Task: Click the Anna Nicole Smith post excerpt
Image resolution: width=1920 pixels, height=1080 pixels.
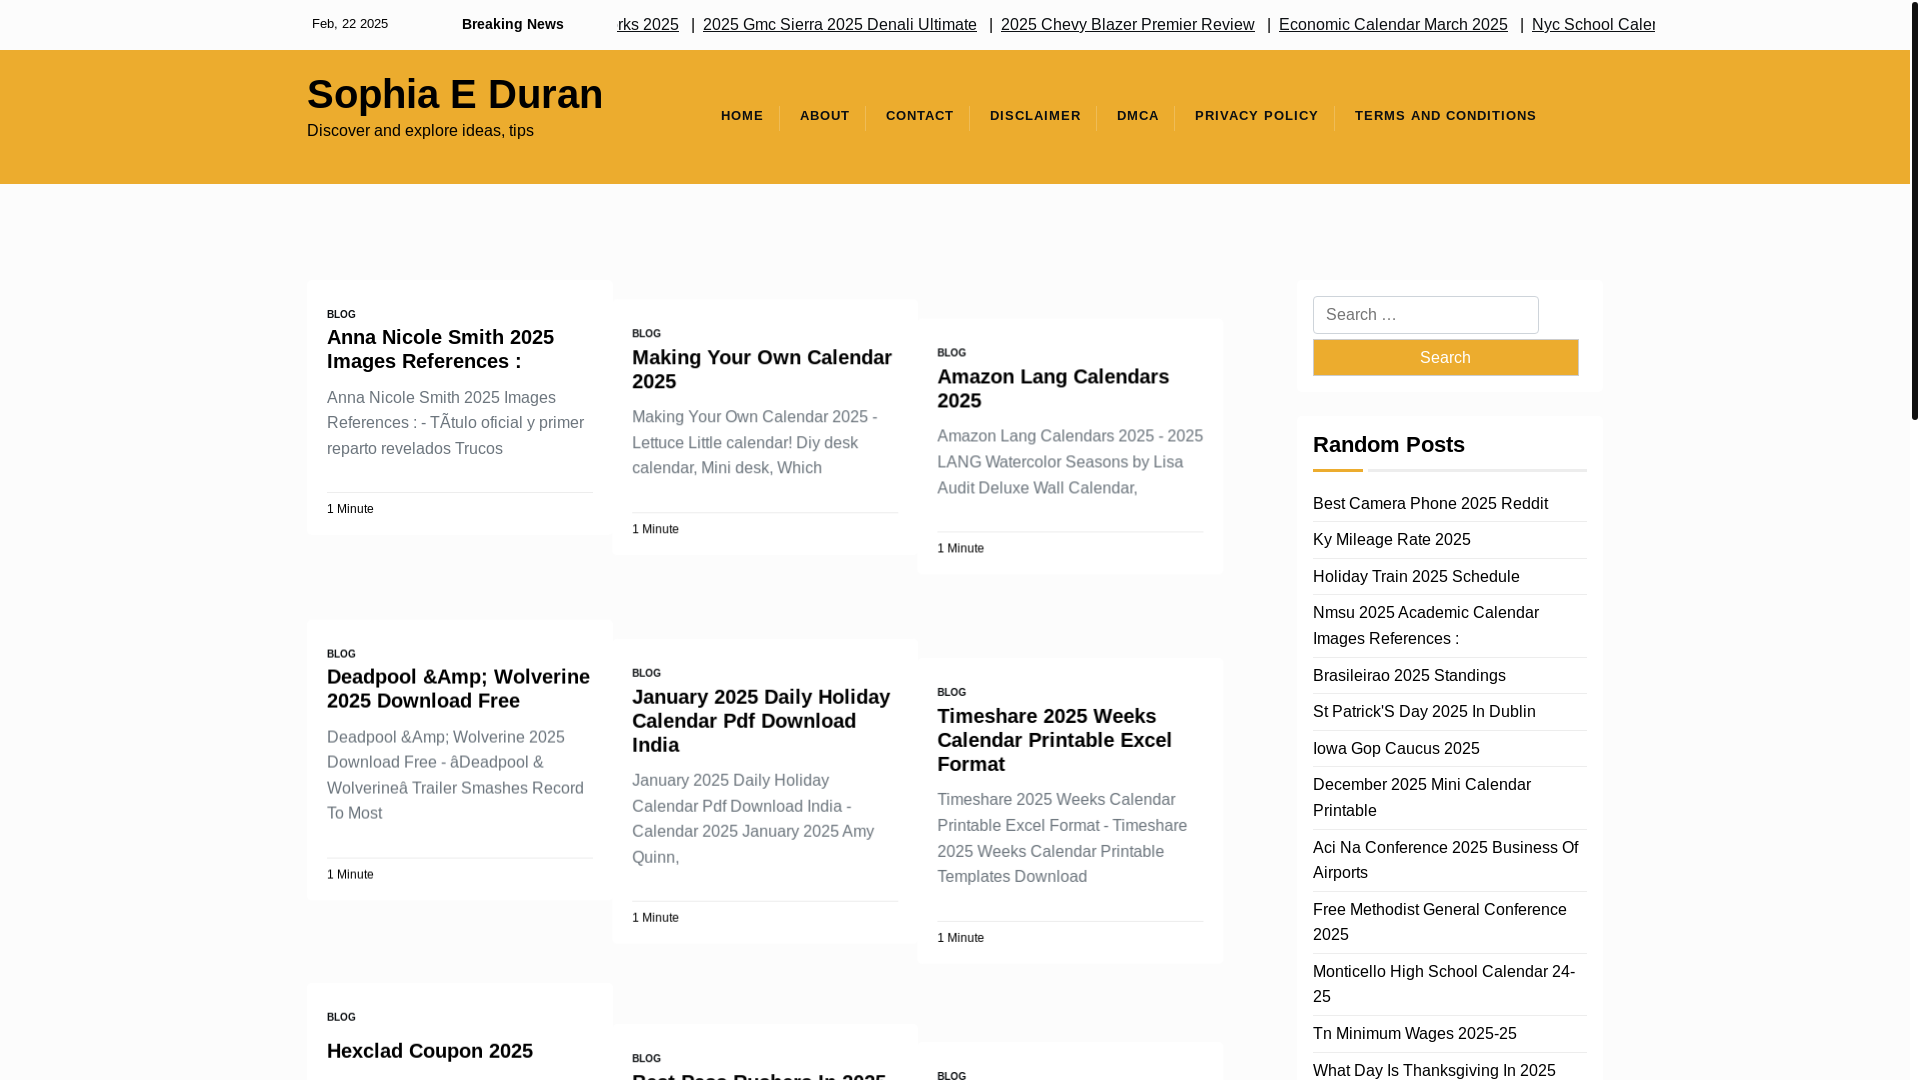Action: click(x=455, y=423)
